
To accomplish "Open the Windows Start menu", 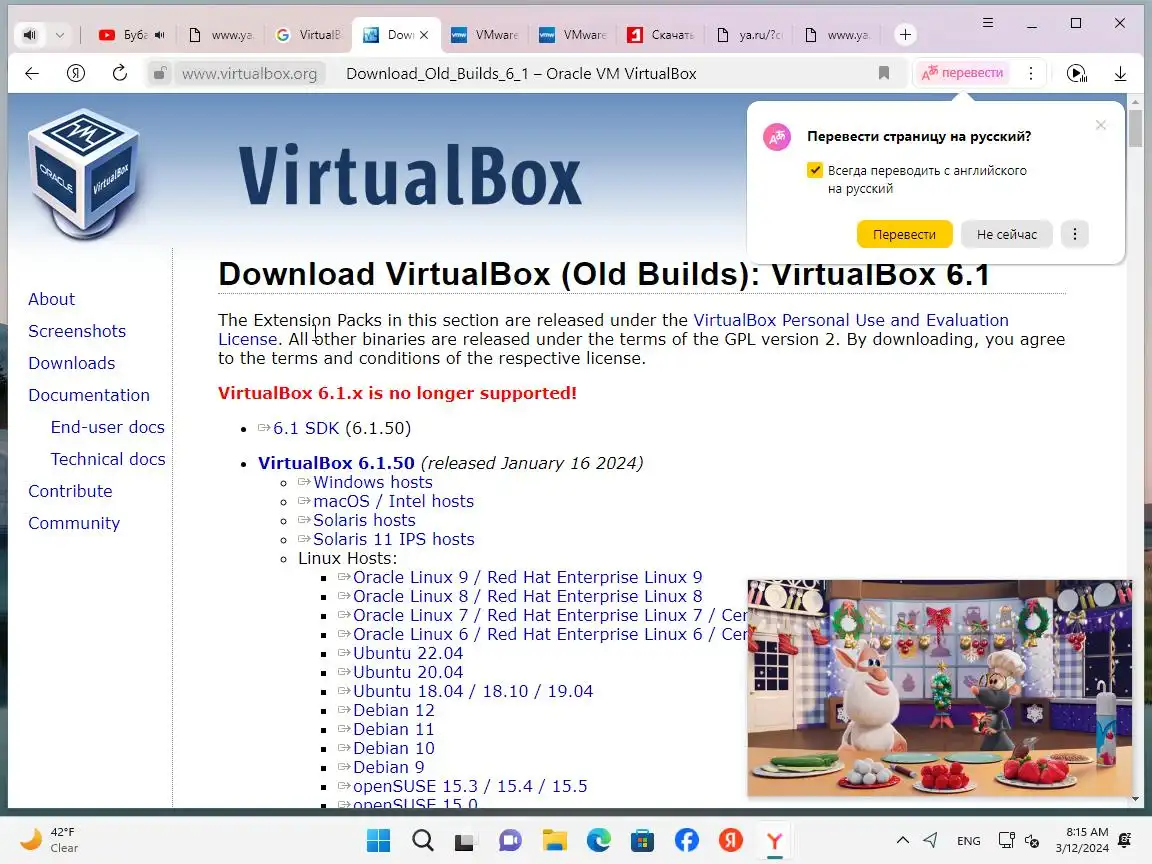I will 378,840.
